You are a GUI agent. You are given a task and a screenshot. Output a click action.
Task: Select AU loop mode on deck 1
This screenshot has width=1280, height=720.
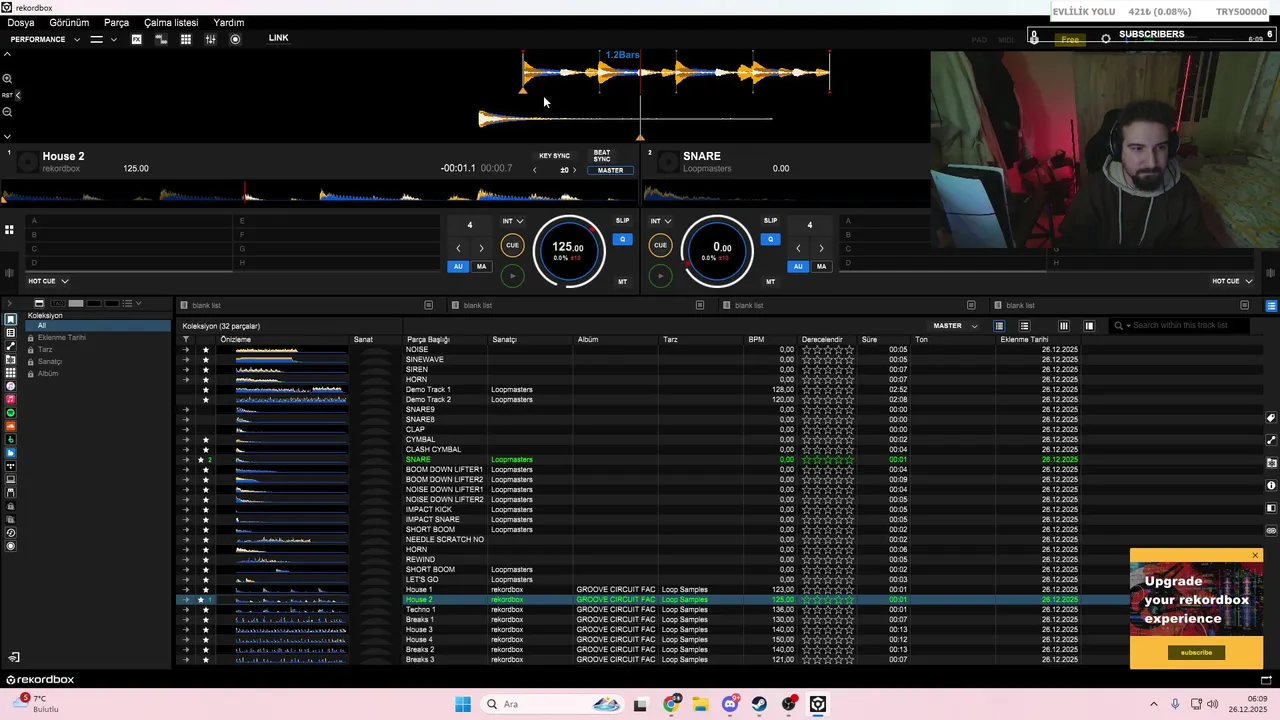pyautogui.click(x=458, y=267)
